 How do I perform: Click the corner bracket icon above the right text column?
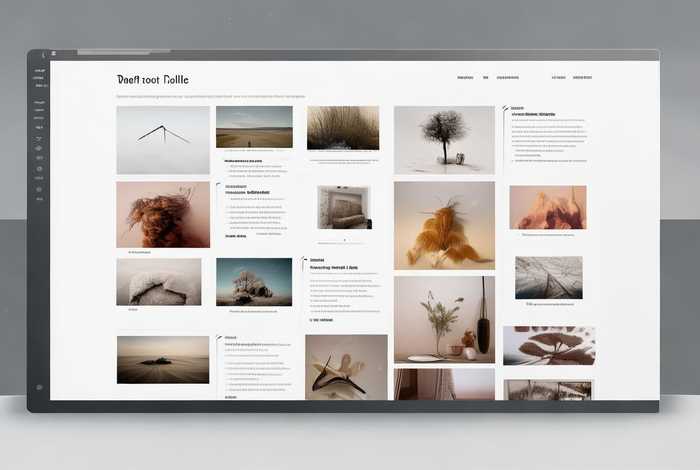(505, 108)
